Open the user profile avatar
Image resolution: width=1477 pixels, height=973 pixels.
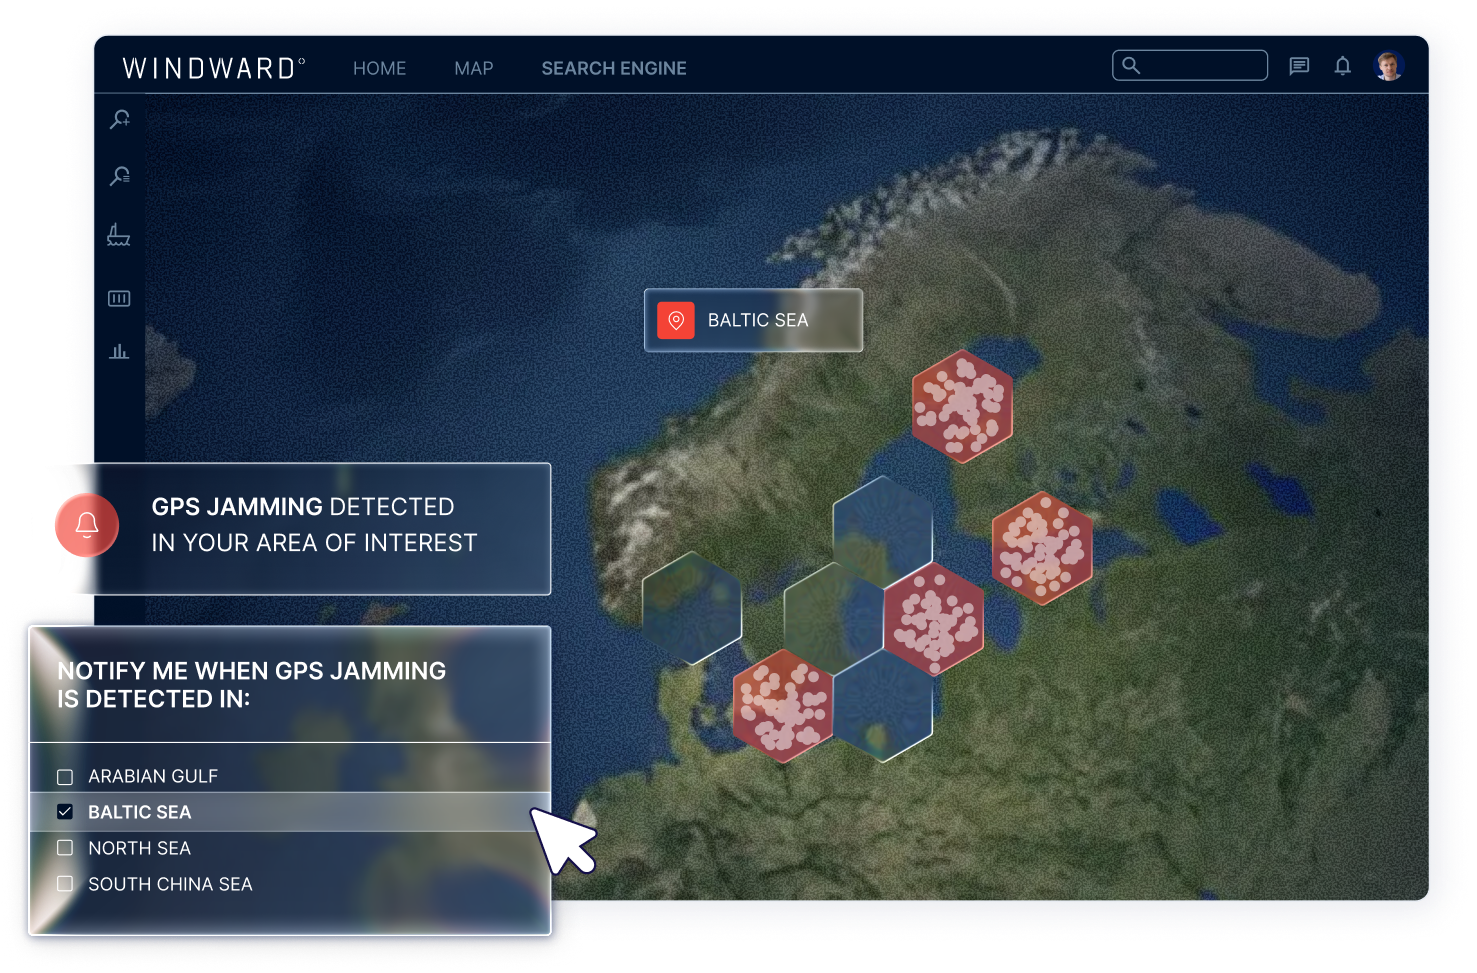click(1389, 66)
